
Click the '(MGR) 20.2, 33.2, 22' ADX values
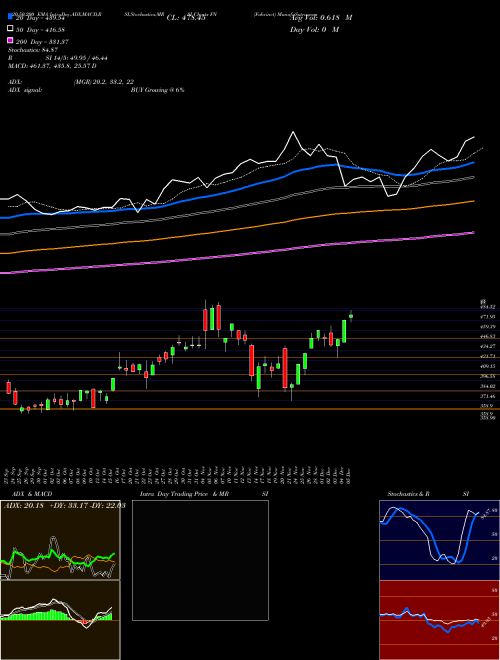click(x=104, y=82)
